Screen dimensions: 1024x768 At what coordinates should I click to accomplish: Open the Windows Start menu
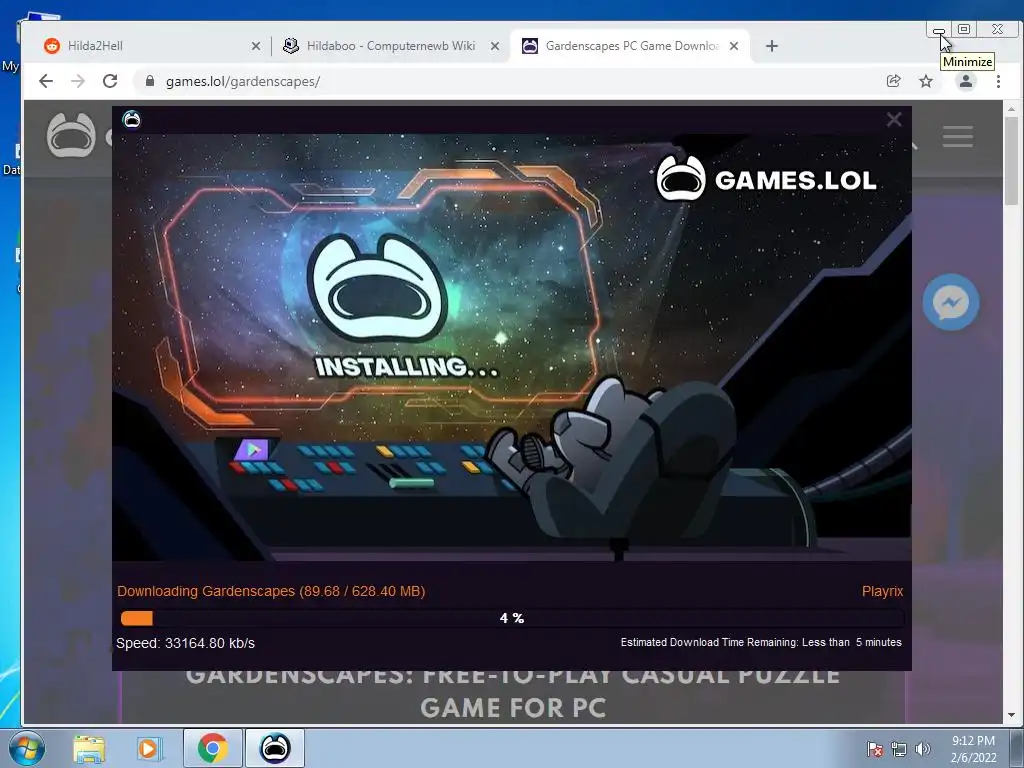point(27,748)
